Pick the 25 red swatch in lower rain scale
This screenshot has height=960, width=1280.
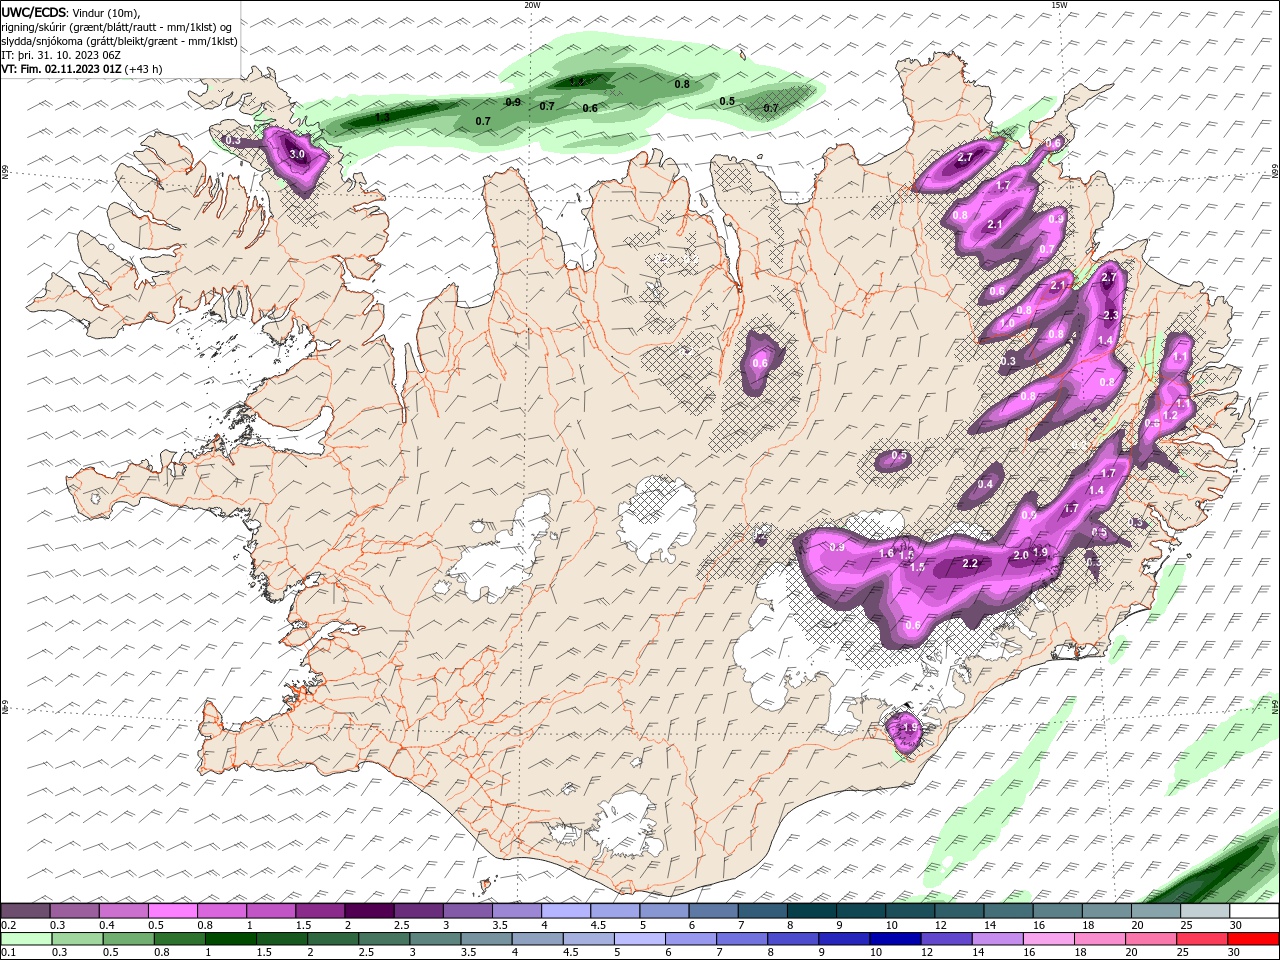(1202, 939)
